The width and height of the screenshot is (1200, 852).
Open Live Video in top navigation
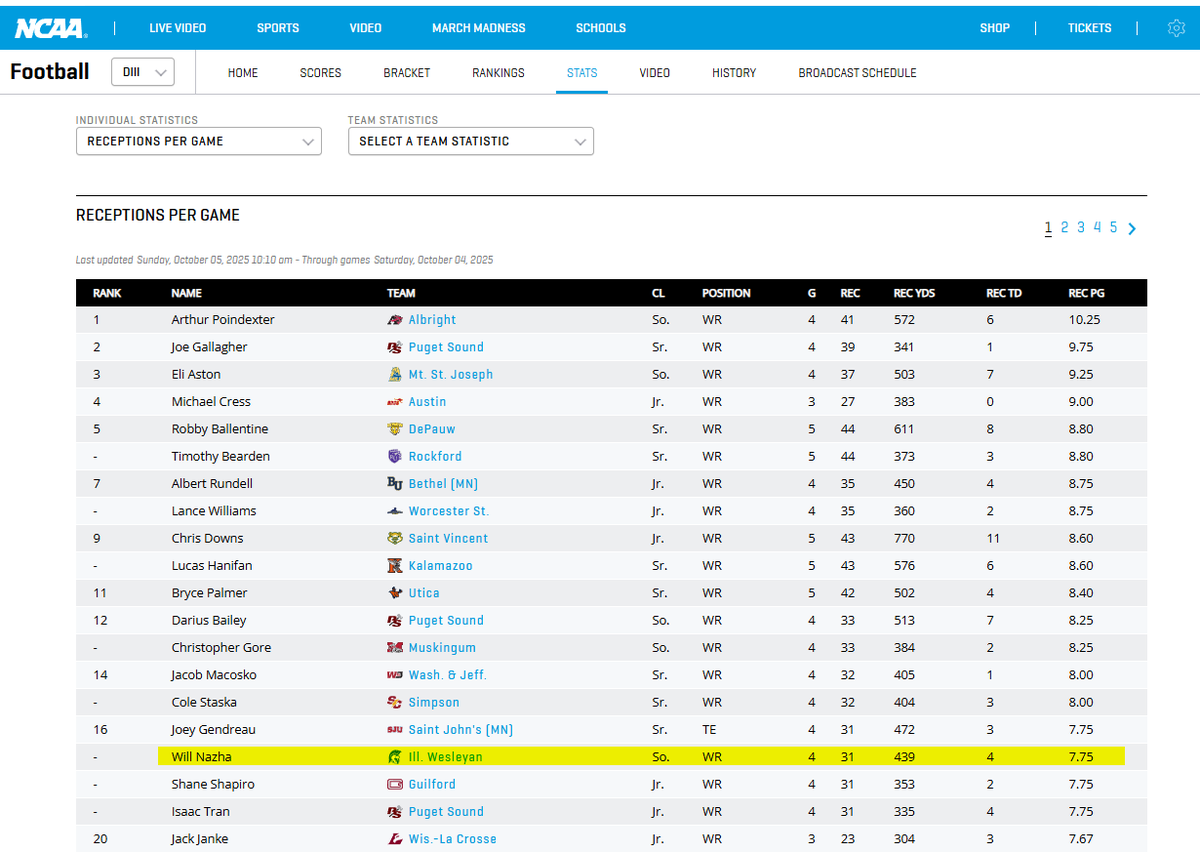[x=178, y=28]
